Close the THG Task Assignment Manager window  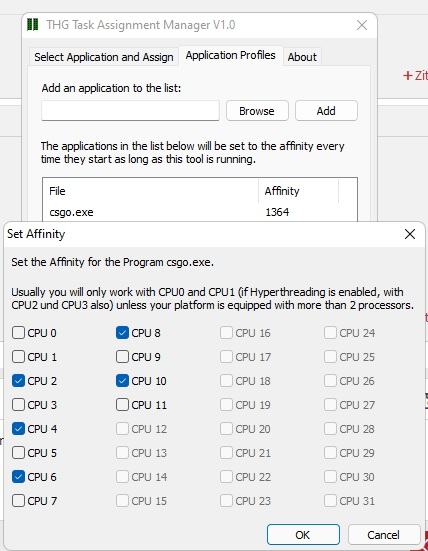click(362, 25)
